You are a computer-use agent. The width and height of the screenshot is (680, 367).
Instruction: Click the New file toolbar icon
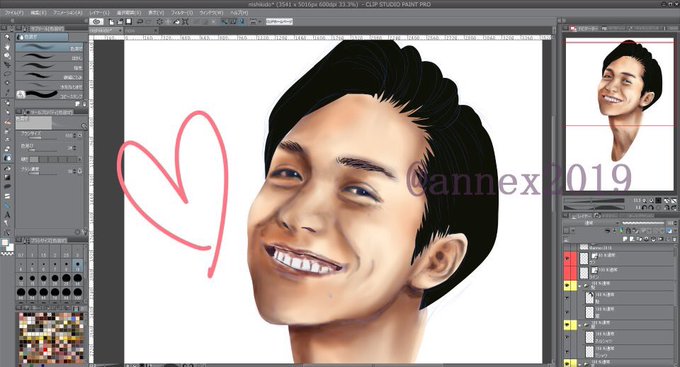[112, 21]
